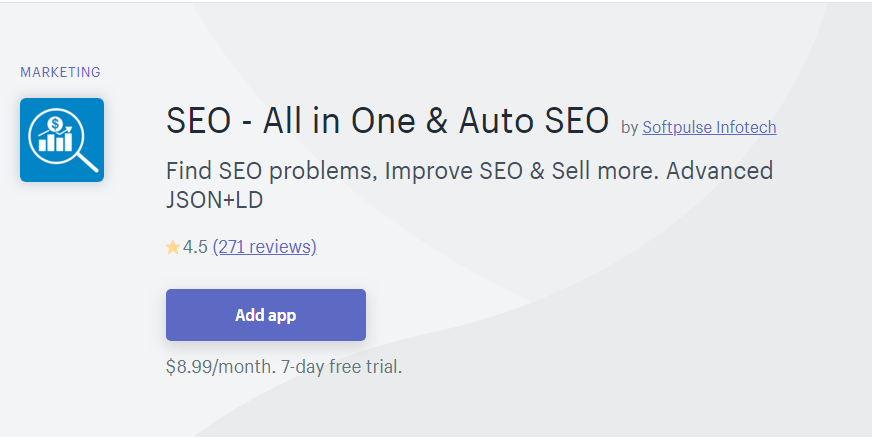The image size is (872, 440).
Task: Click the bar chart inside the magnifier logo
Action: [55, 142]
